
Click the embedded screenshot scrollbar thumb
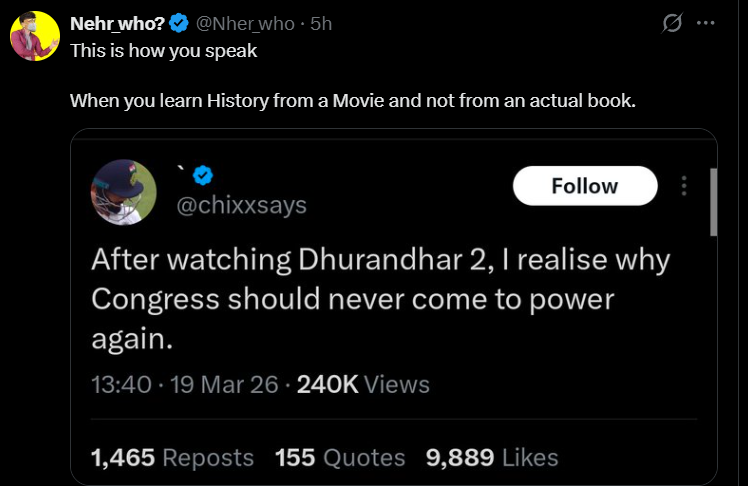coord(713,202)
